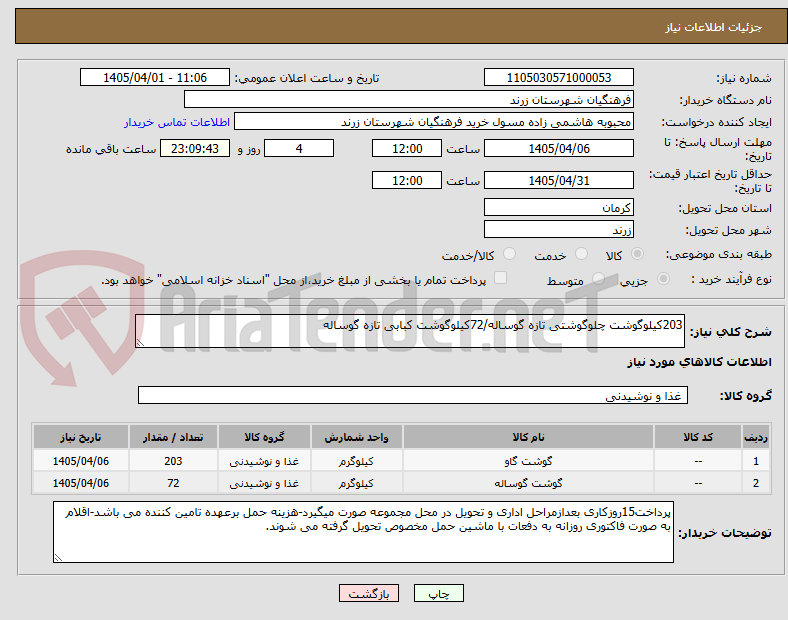The image size is (788, 620).
Task: Click the date cell in گوشت گاو row
Action: (x=80, y=461)
